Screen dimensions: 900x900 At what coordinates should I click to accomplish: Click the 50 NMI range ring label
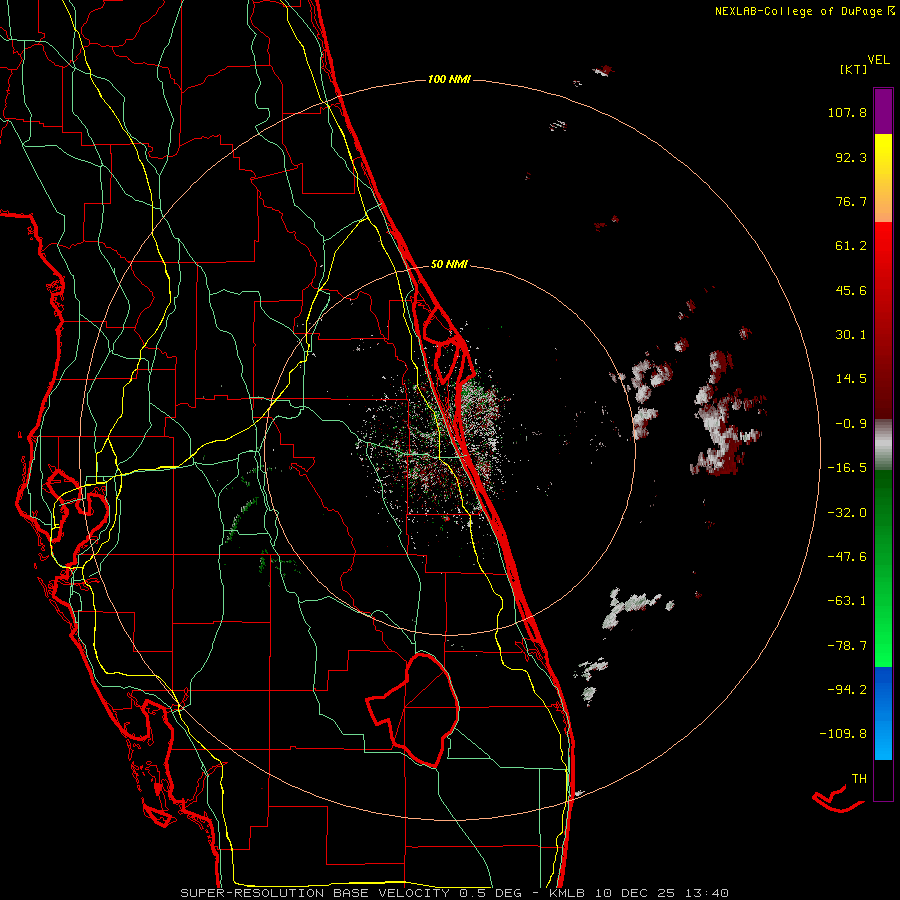tap(449, 264)
